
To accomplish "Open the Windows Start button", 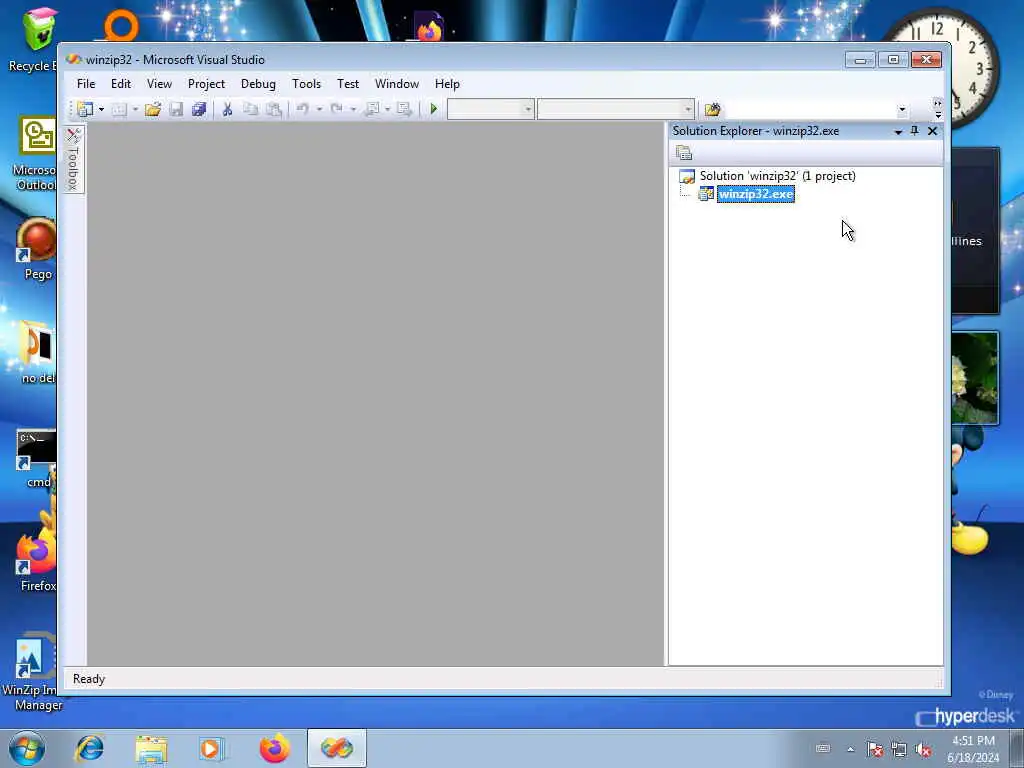I will click(27, 748).
